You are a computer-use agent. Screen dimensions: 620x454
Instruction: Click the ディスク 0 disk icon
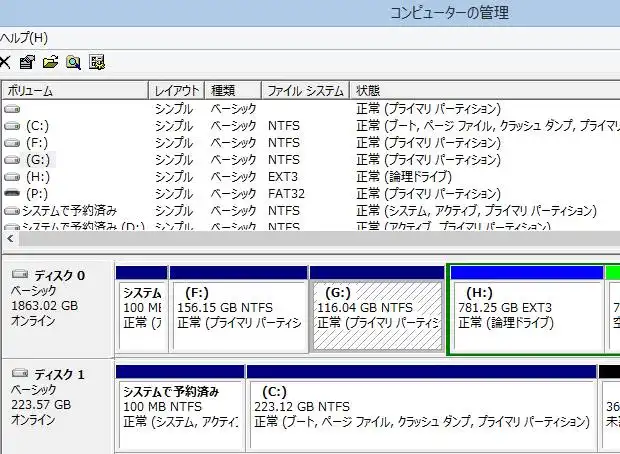pos(20,274)
